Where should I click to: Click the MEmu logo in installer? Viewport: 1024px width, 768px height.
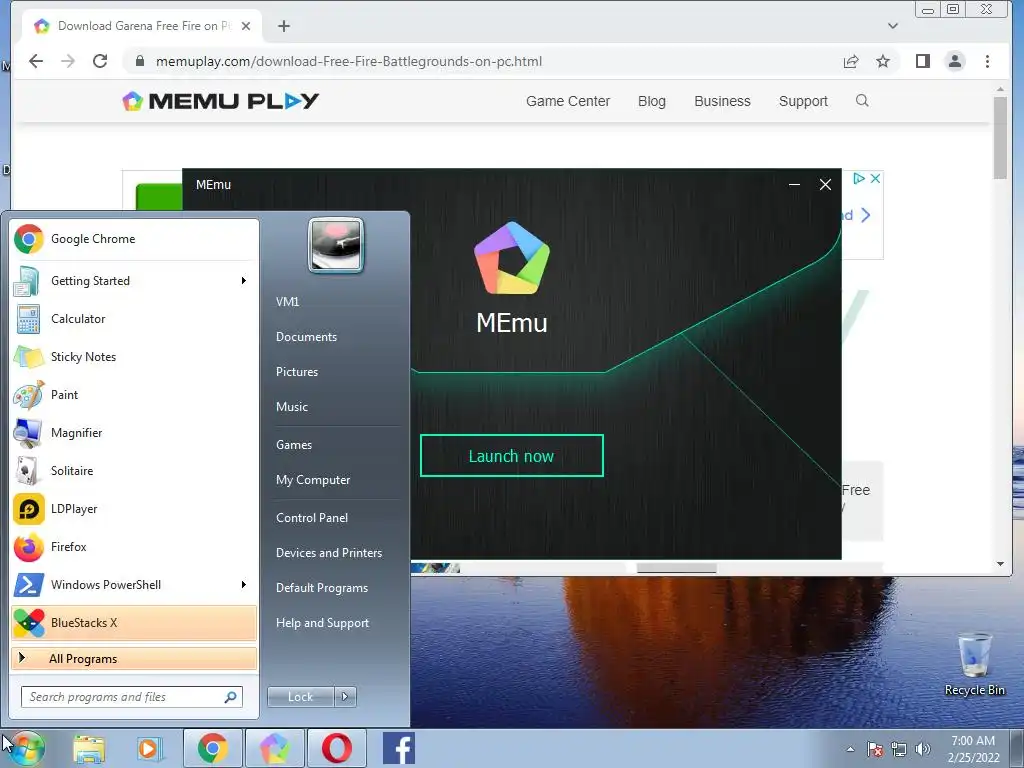click(x=512, y=258)
